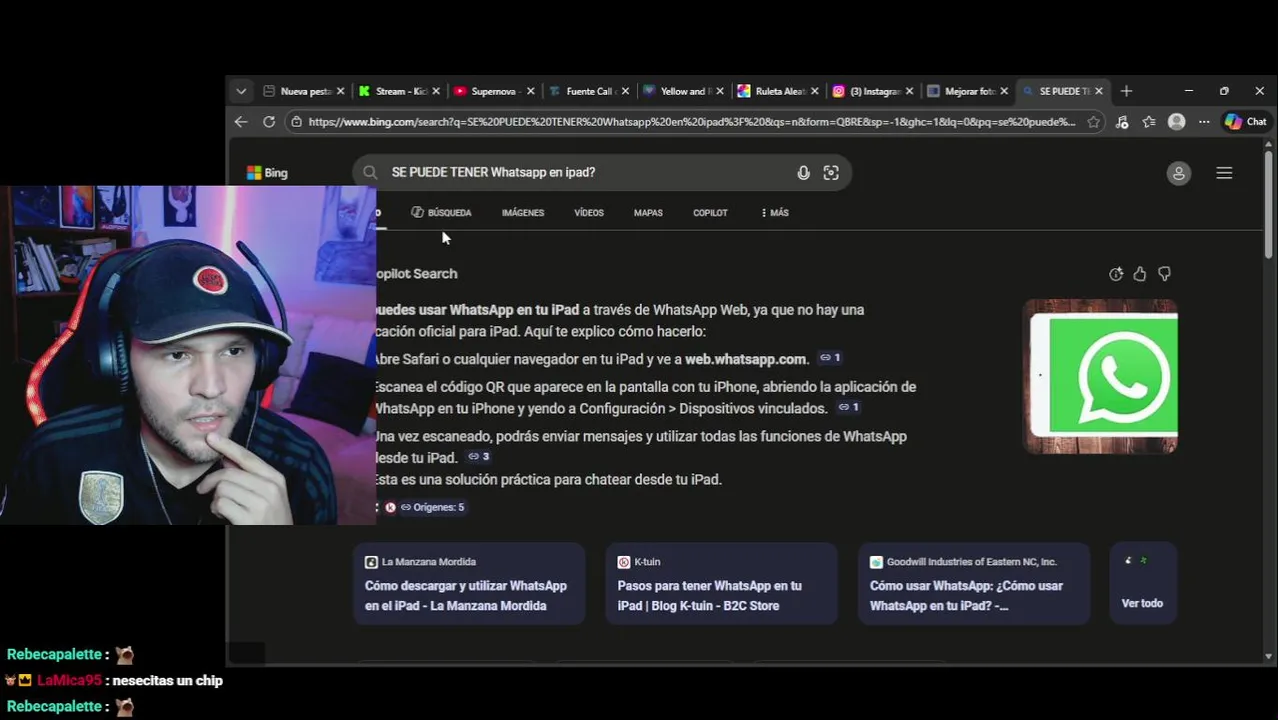Close the active SE PUEDE TENER tab
This screenshot has height=720, width=1278.
pos(1099,91)
